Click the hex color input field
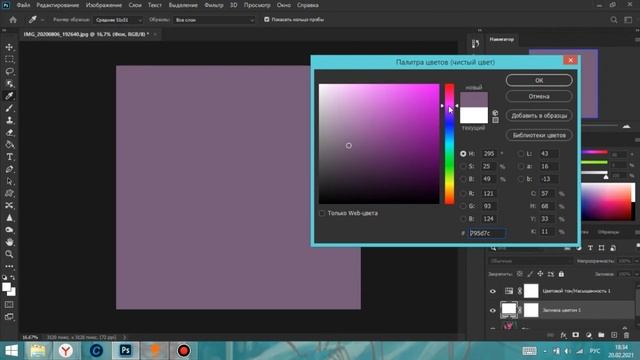This screenshot has height=360, width=640. click(x=487, y=233)
